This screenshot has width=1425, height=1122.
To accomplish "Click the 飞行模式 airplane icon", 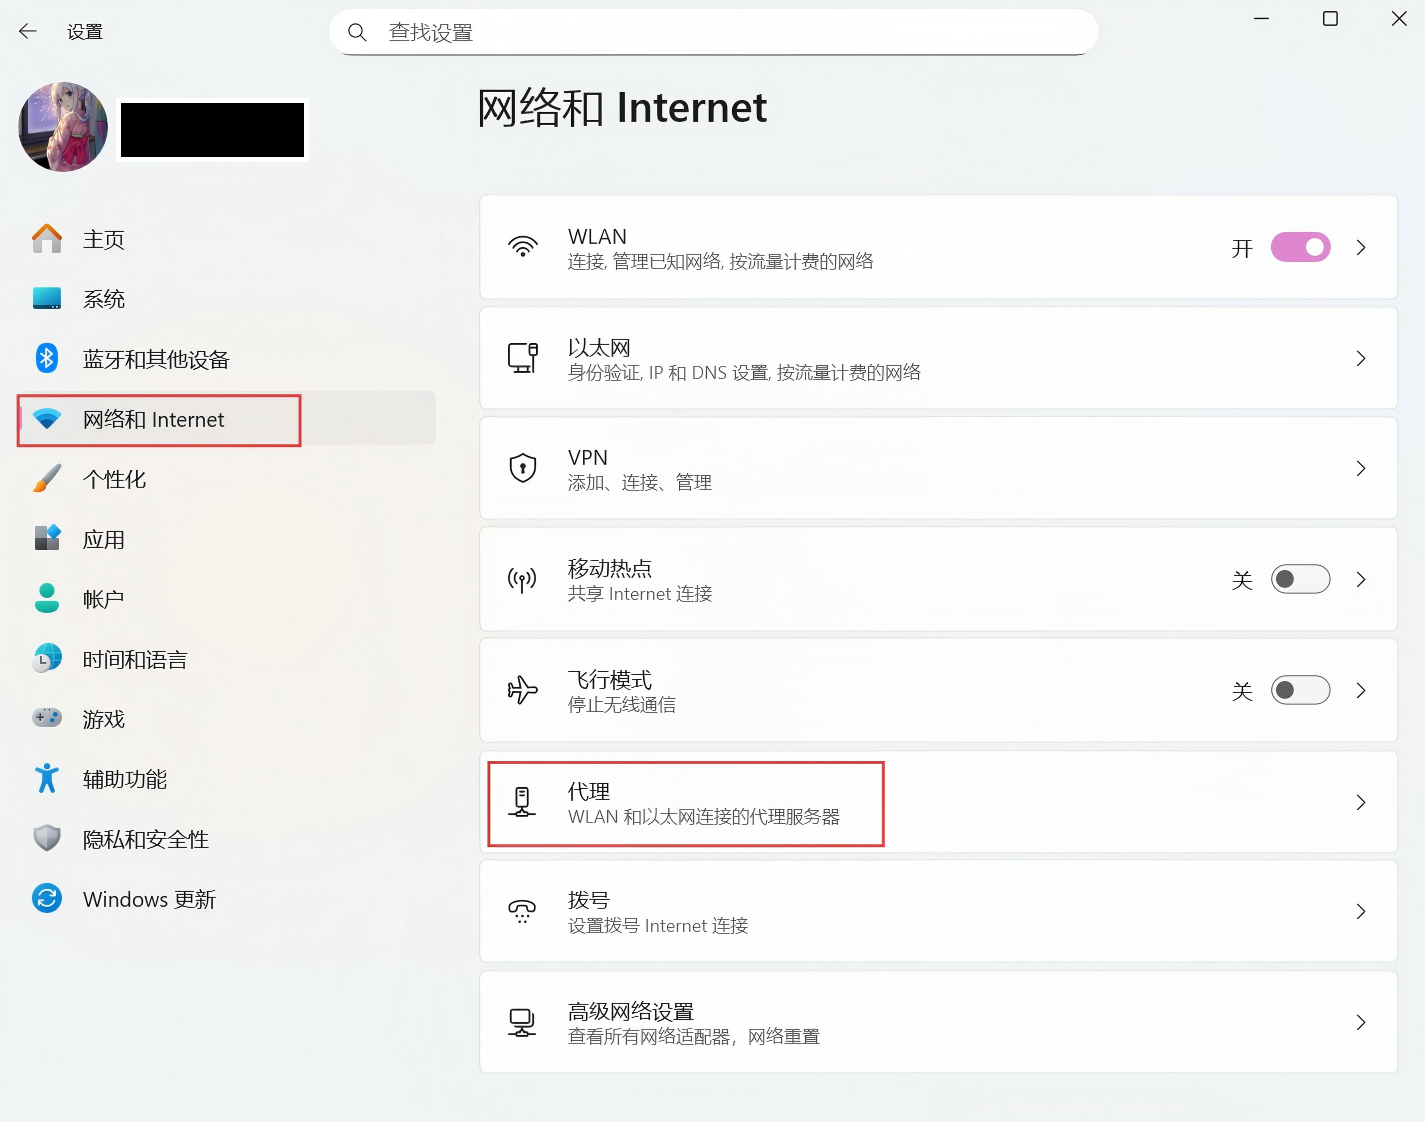I will 522,690.
